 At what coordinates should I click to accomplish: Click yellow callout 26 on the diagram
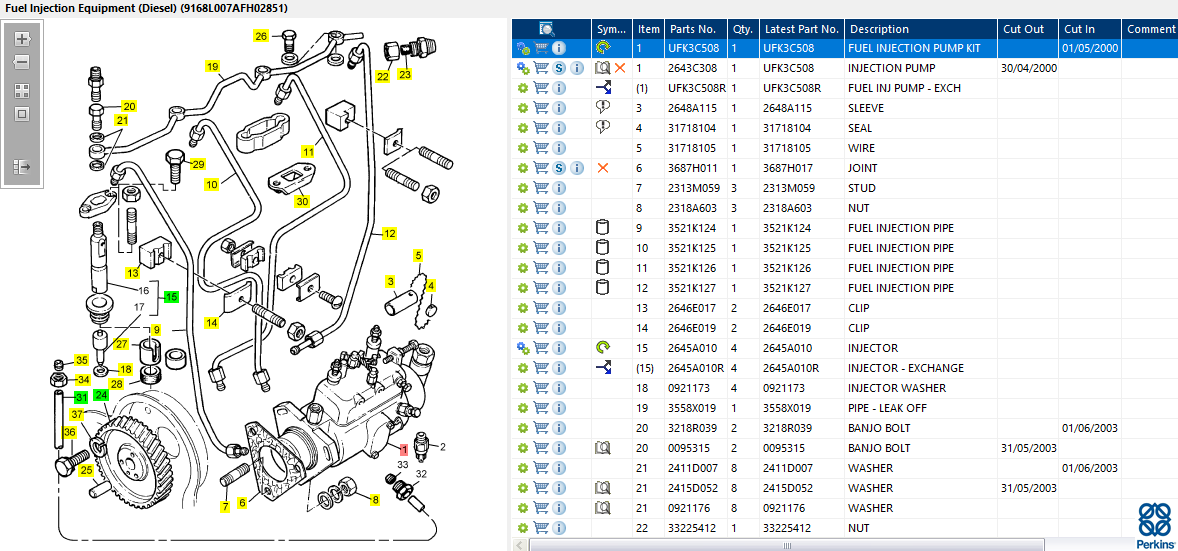coord(261,36)
